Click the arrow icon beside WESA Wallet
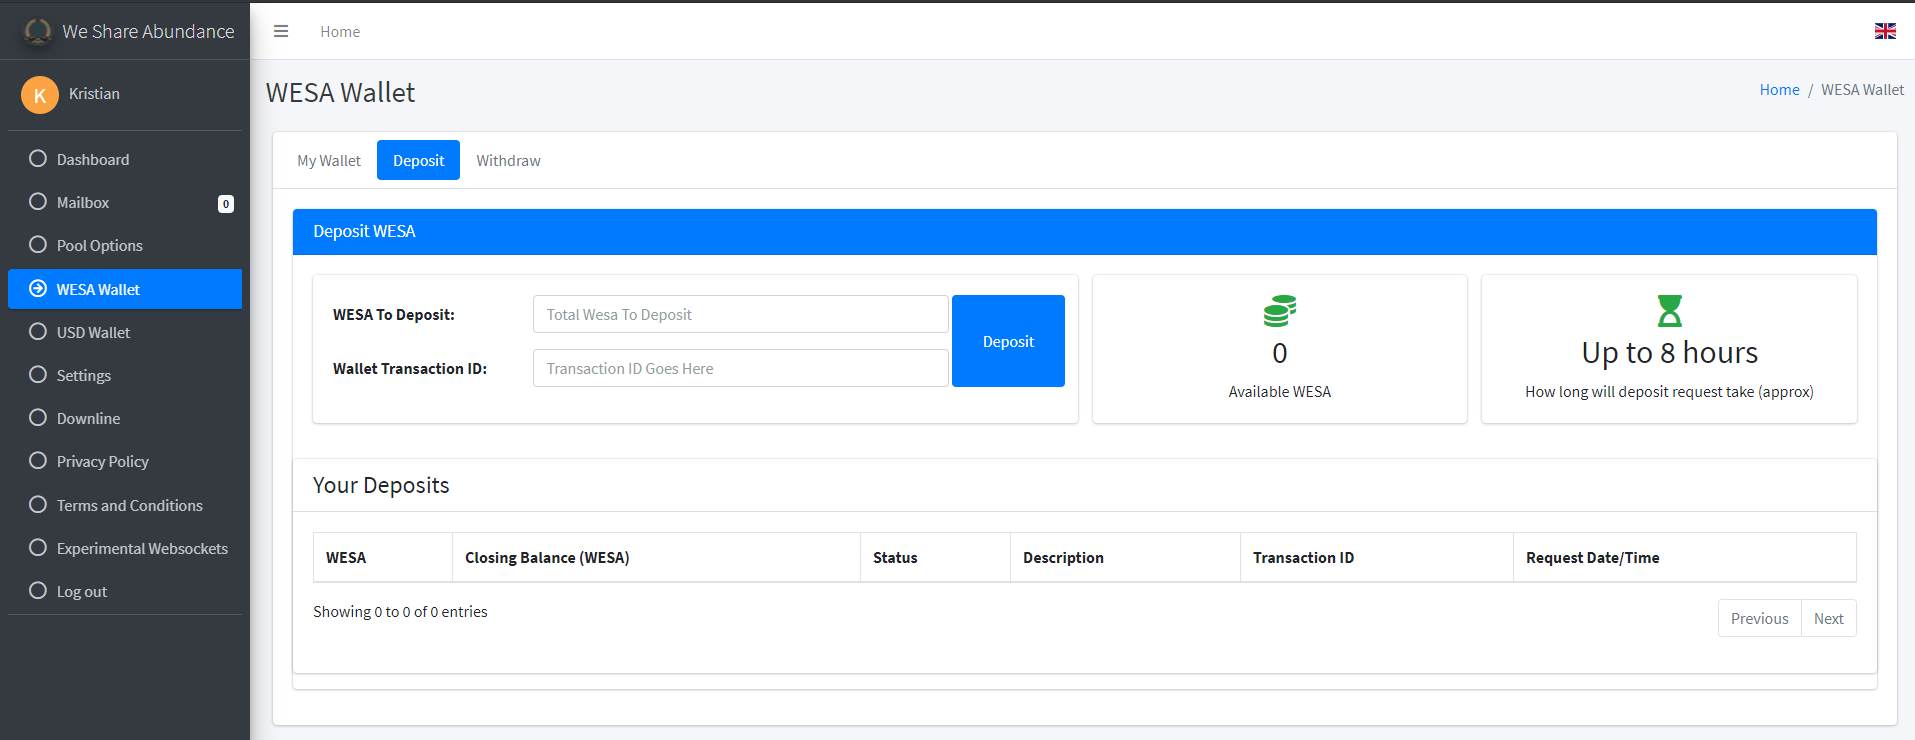 [x=38, y=288]
